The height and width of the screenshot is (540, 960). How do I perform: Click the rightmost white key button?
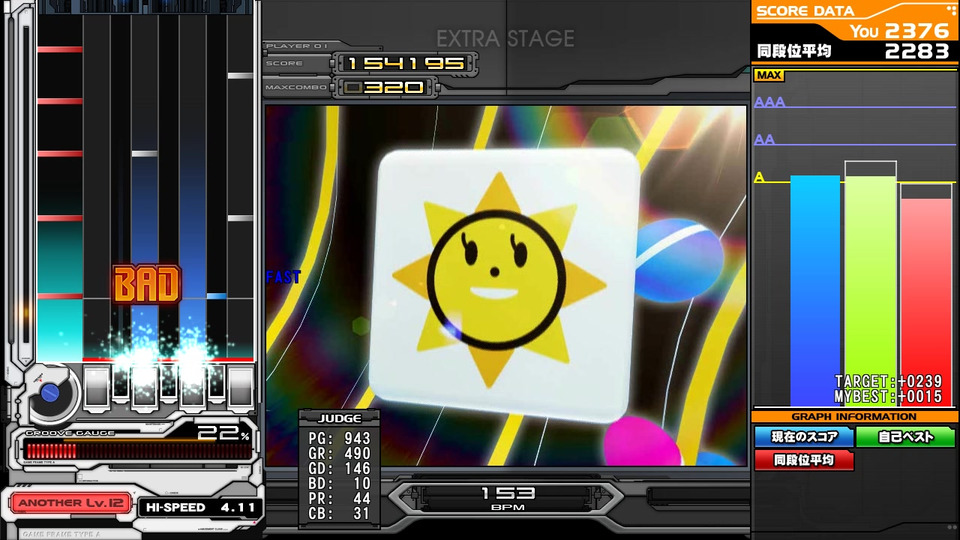pyautogui.click(x=240, y=387)
